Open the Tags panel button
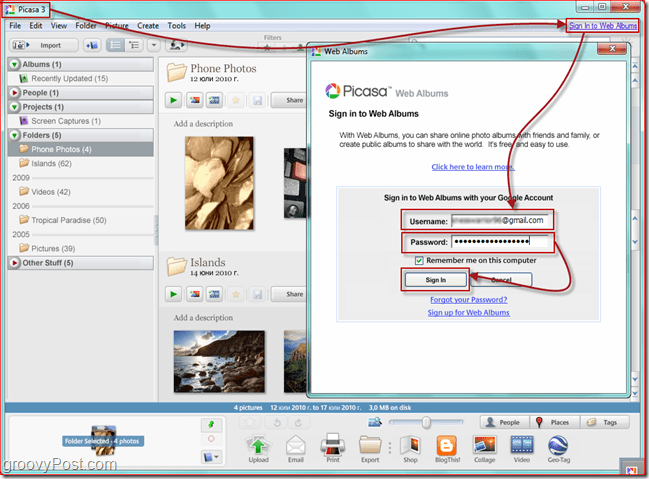This screenshot has width=649, height=479. (605, 422)
